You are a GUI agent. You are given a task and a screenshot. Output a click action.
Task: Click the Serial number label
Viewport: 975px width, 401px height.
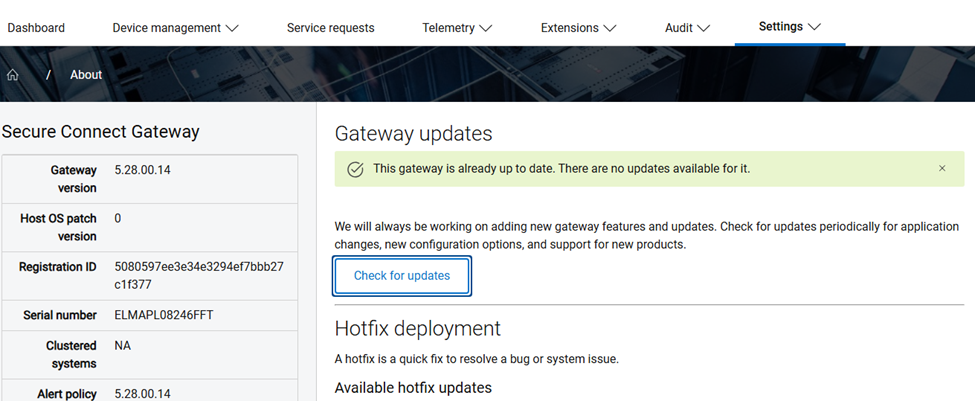[x=60, y=315]
